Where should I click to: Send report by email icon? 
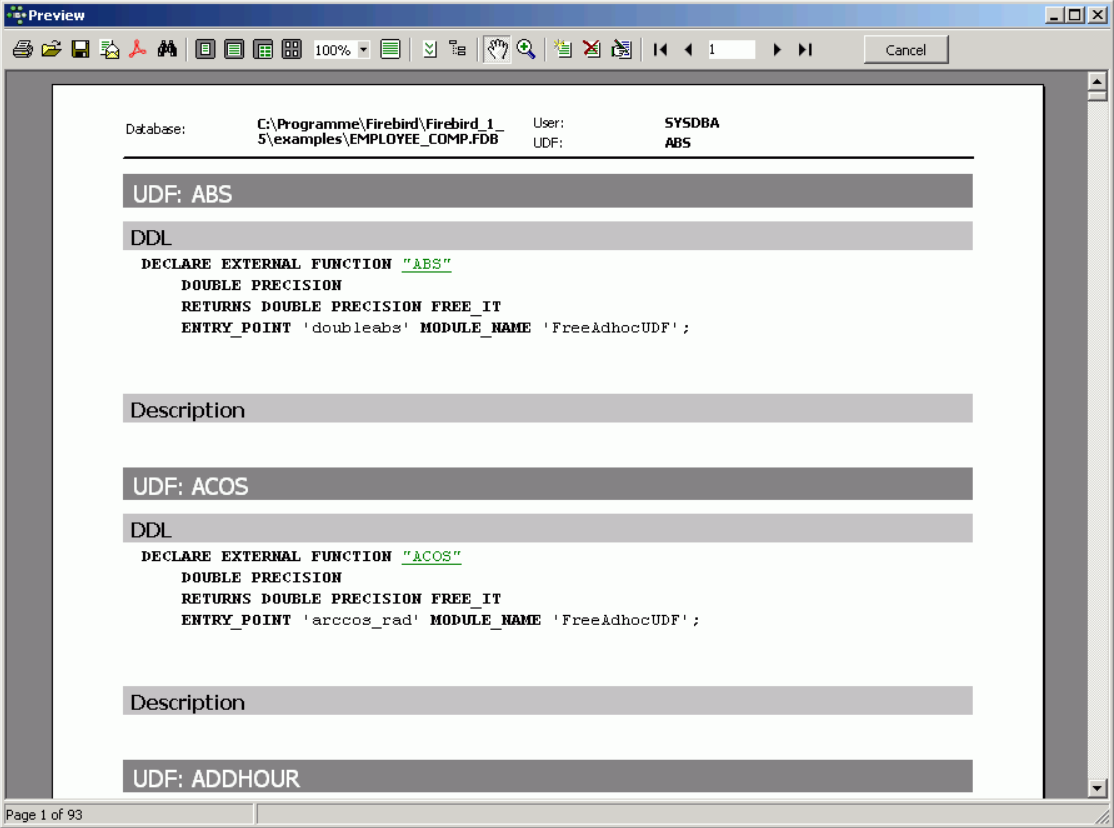coord(109,50)
